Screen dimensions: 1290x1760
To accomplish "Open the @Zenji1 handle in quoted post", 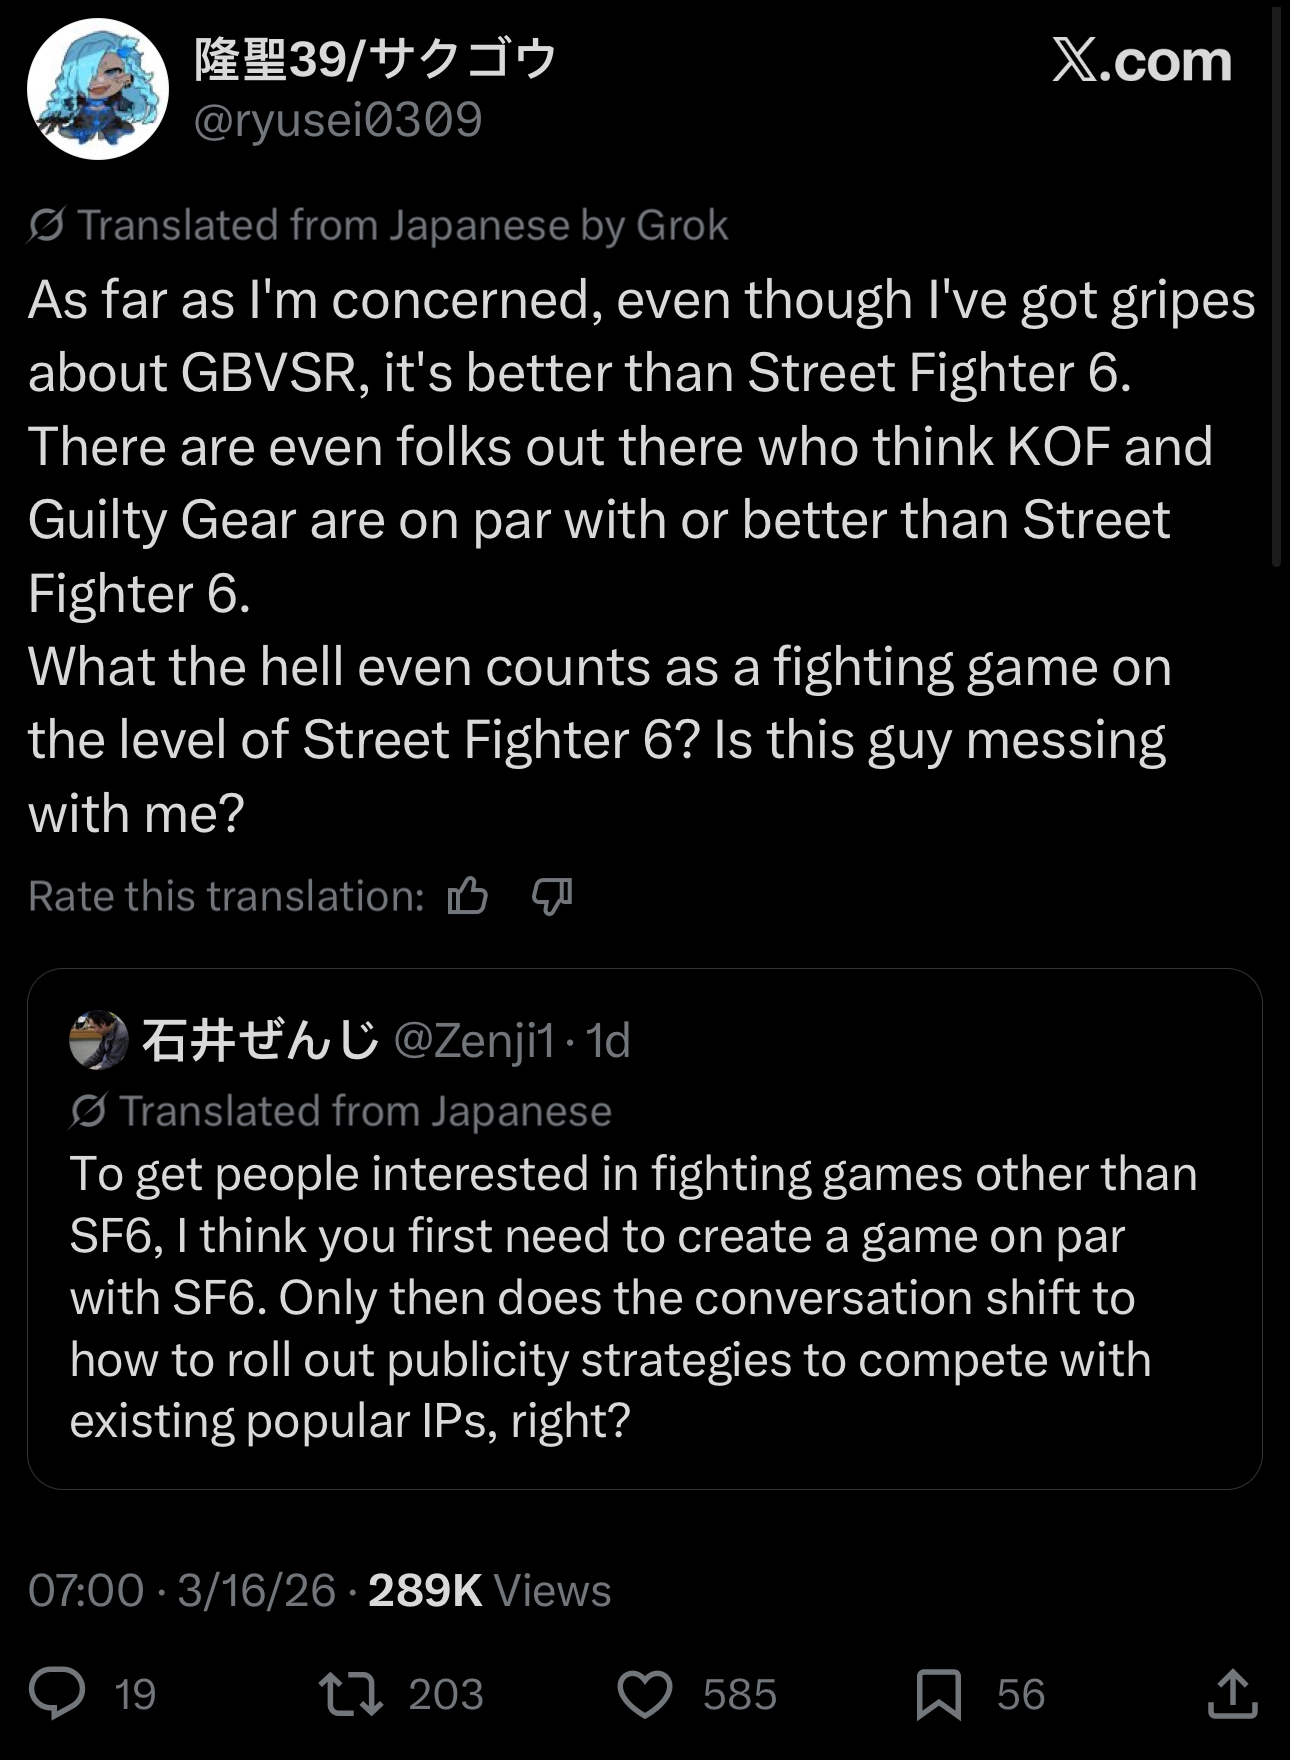I will [474, 1040].
